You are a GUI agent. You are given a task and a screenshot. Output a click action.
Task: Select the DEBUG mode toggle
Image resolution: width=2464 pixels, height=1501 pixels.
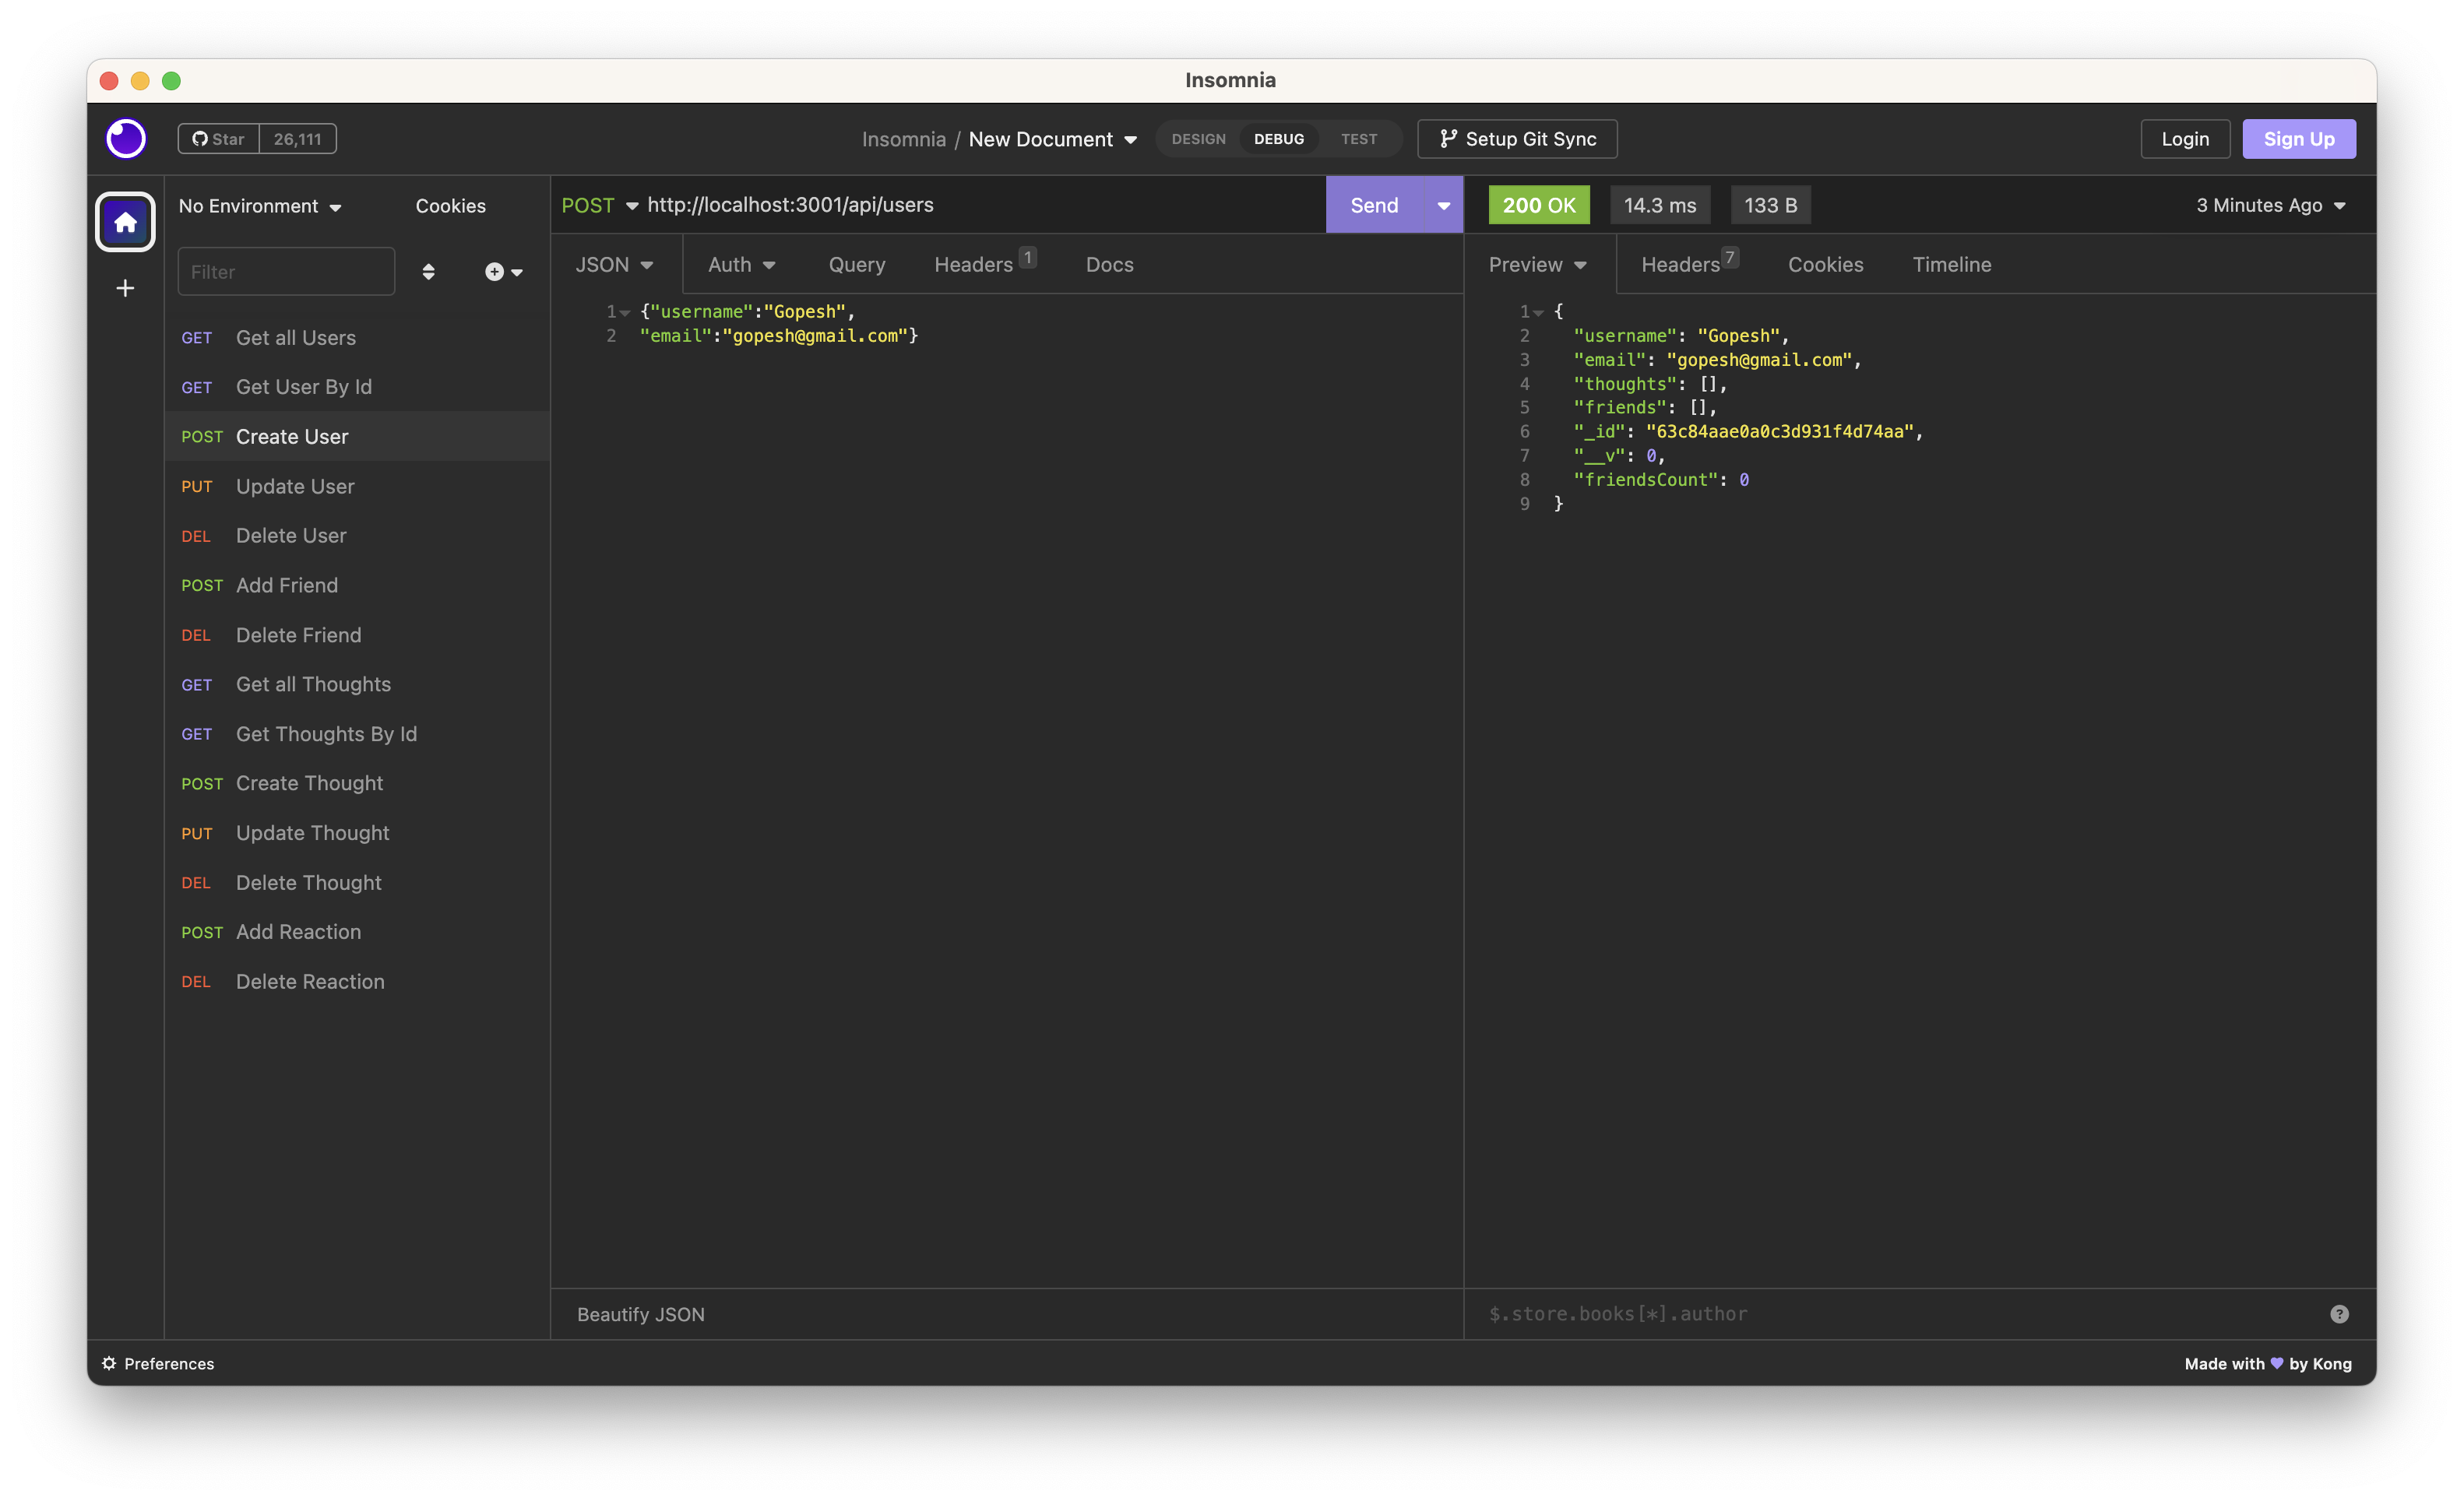coord(1279,139)
